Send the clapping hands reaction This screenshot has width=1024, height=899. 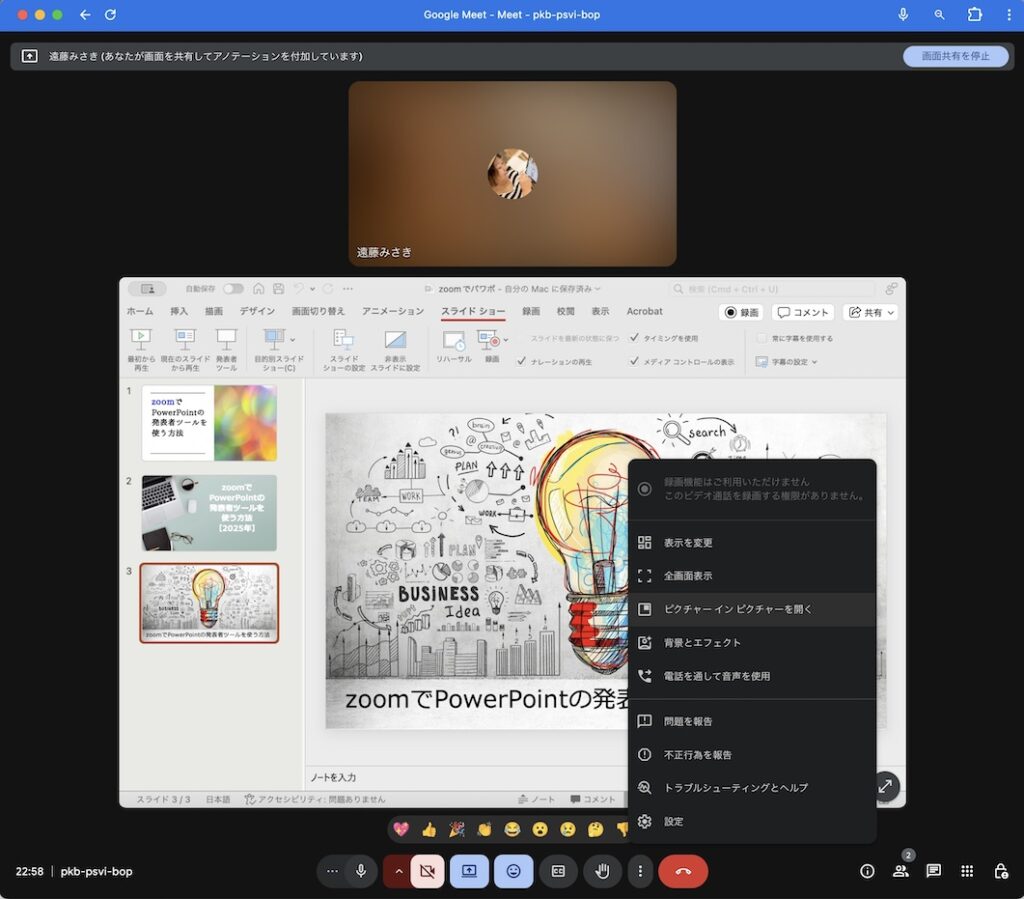(485, 829)
